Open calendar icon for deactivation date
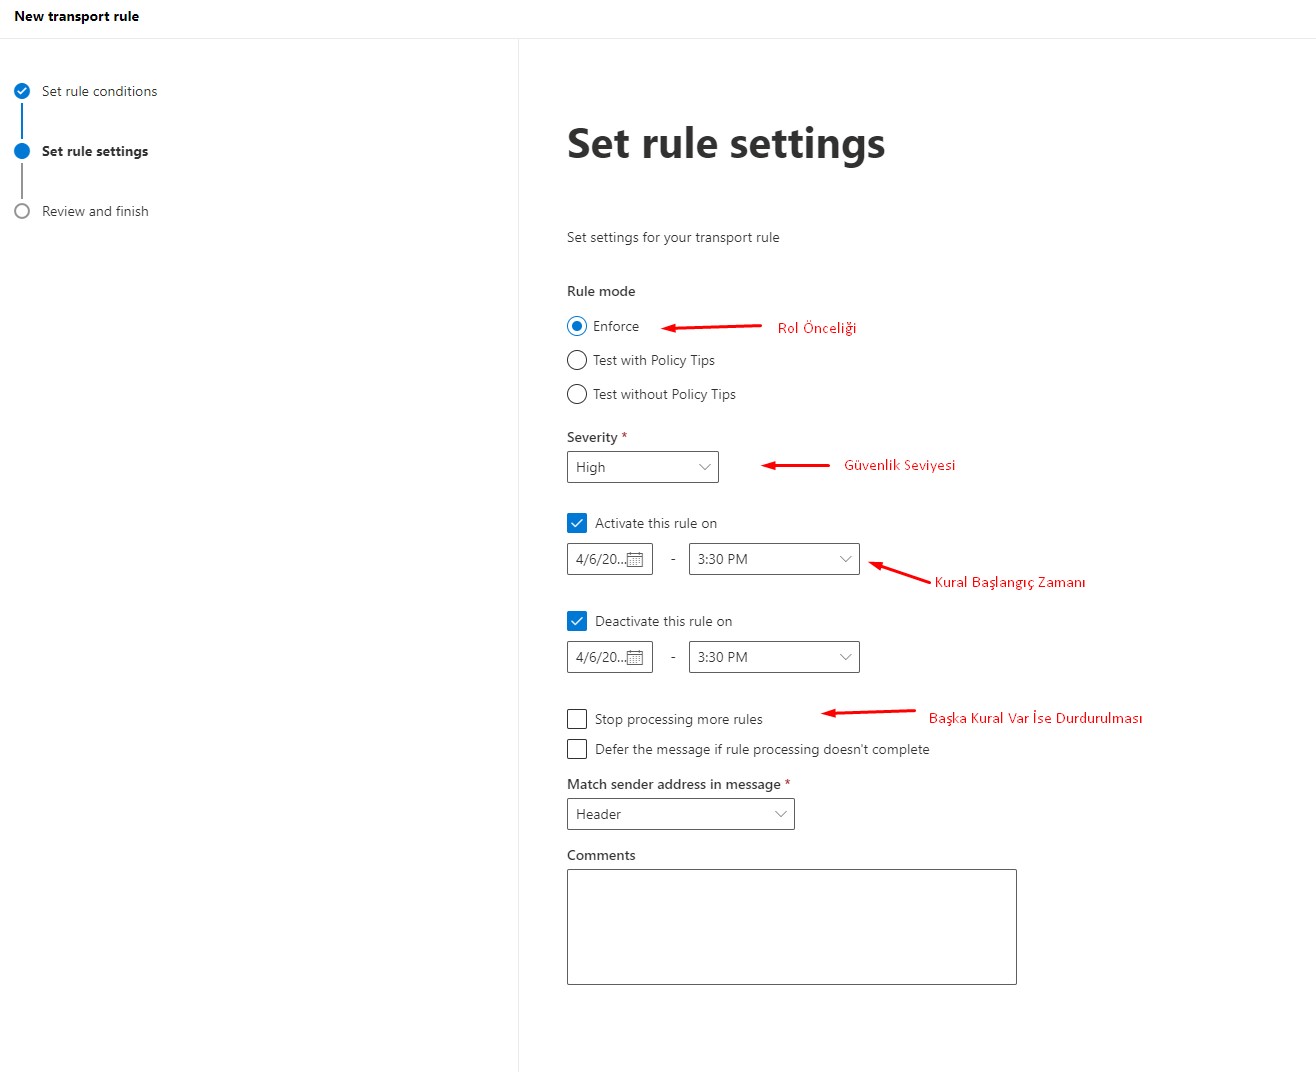The image size is (1316, 1072). point(635,658)
